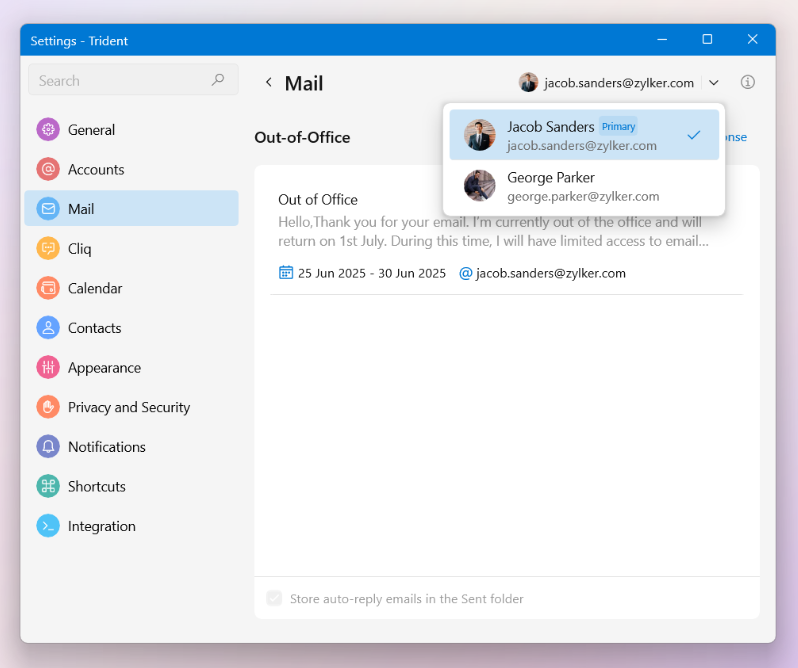Click the Accounts @ icon in sidebar
This screenshot has width=798, height=668.
click(x=48, y=169)
